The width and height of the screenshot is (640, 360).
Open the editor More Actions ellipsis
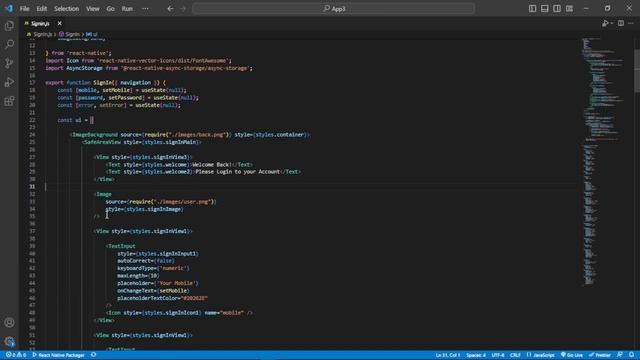(x=631, y=23)
